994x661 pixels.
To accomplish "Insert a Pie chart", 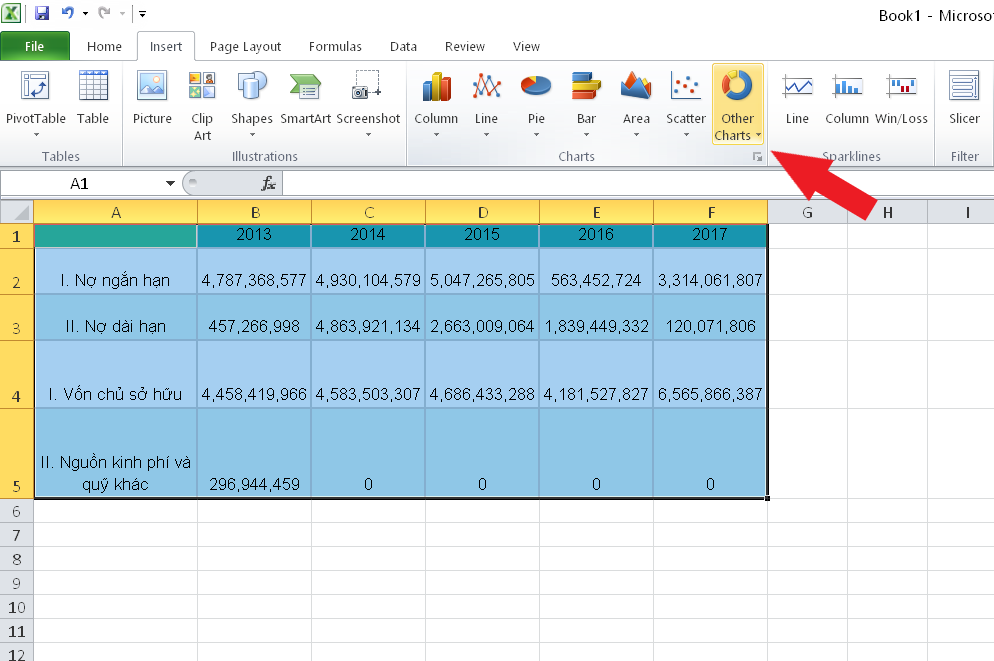I will pos(536,105).
